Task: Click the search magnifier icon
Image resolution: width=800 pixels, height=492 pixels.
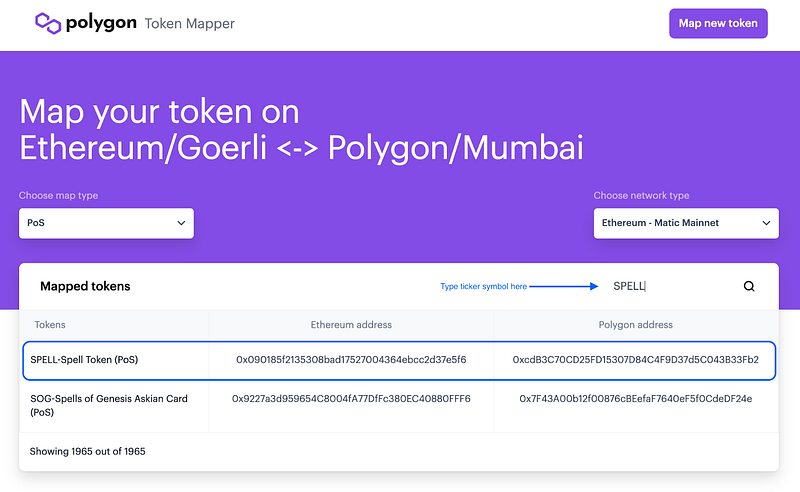Action: coord(748,286)
